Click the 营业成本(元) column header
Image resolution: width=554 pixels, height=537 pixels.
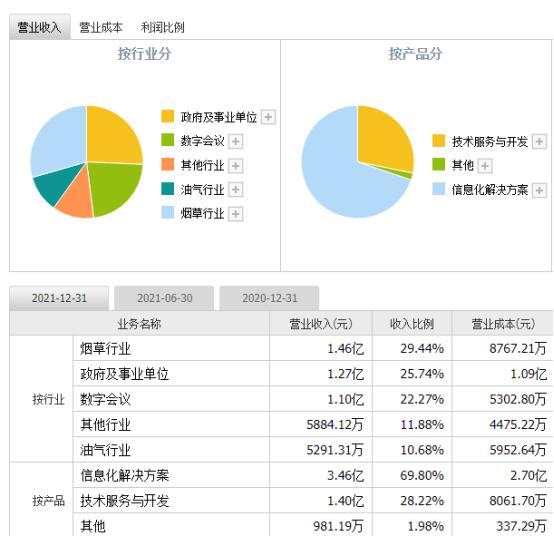503,323
